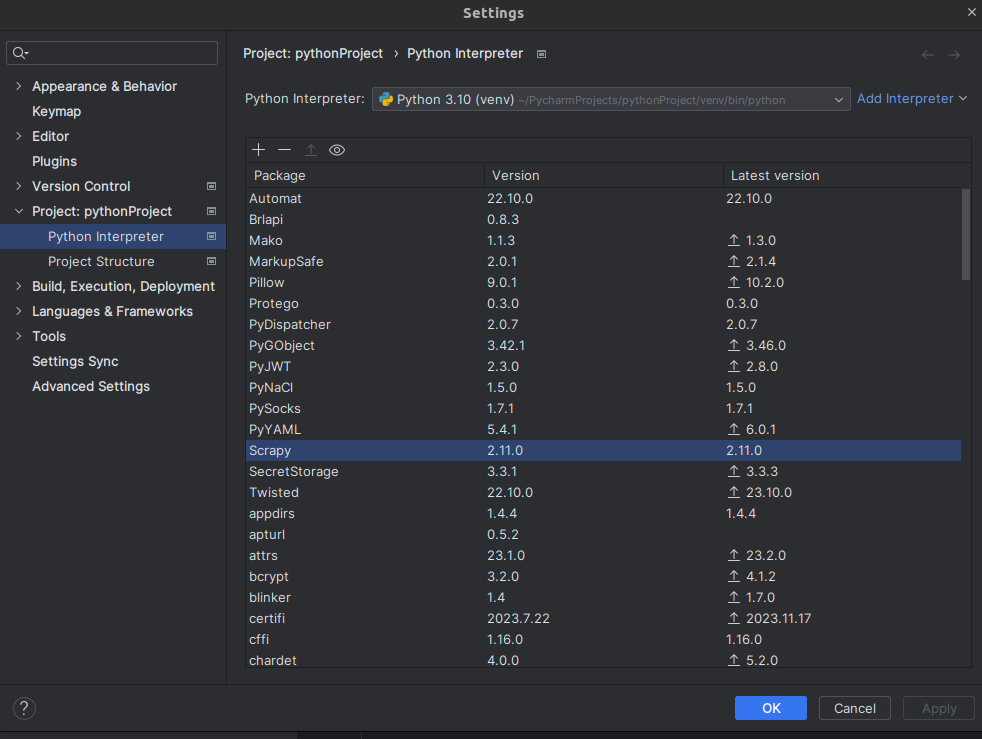982x739 pixels.
Task: Click the Python logo icon in interpreter field
Action: [x=386, y=99]
